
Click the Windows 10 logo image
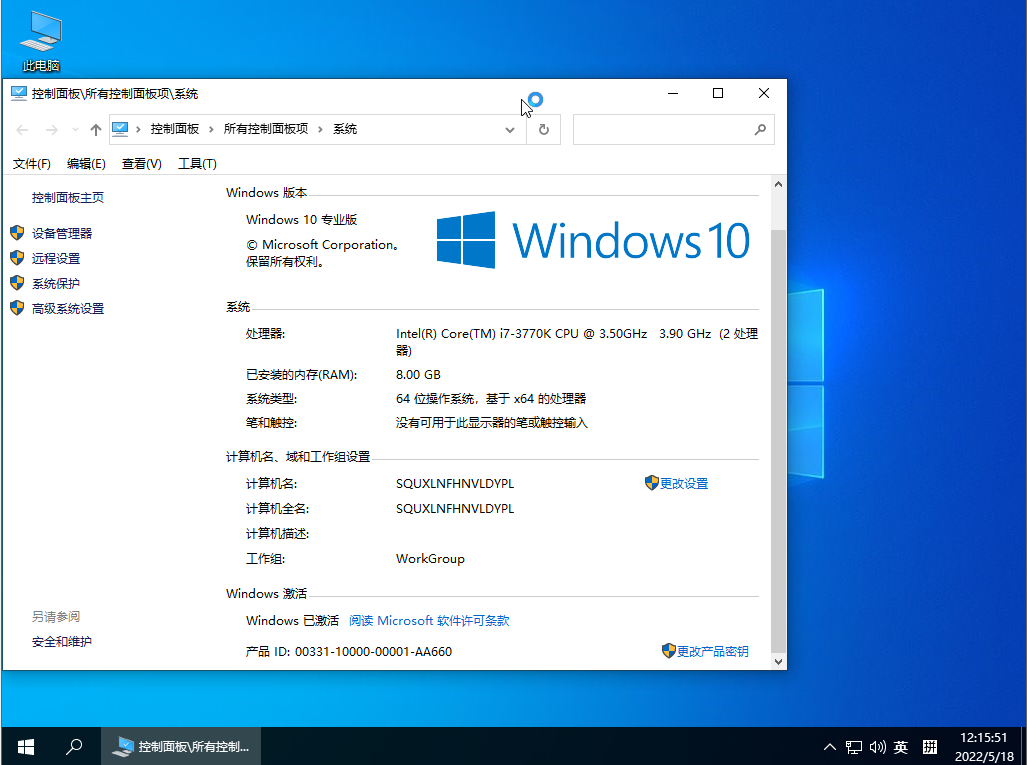point(593,240)
